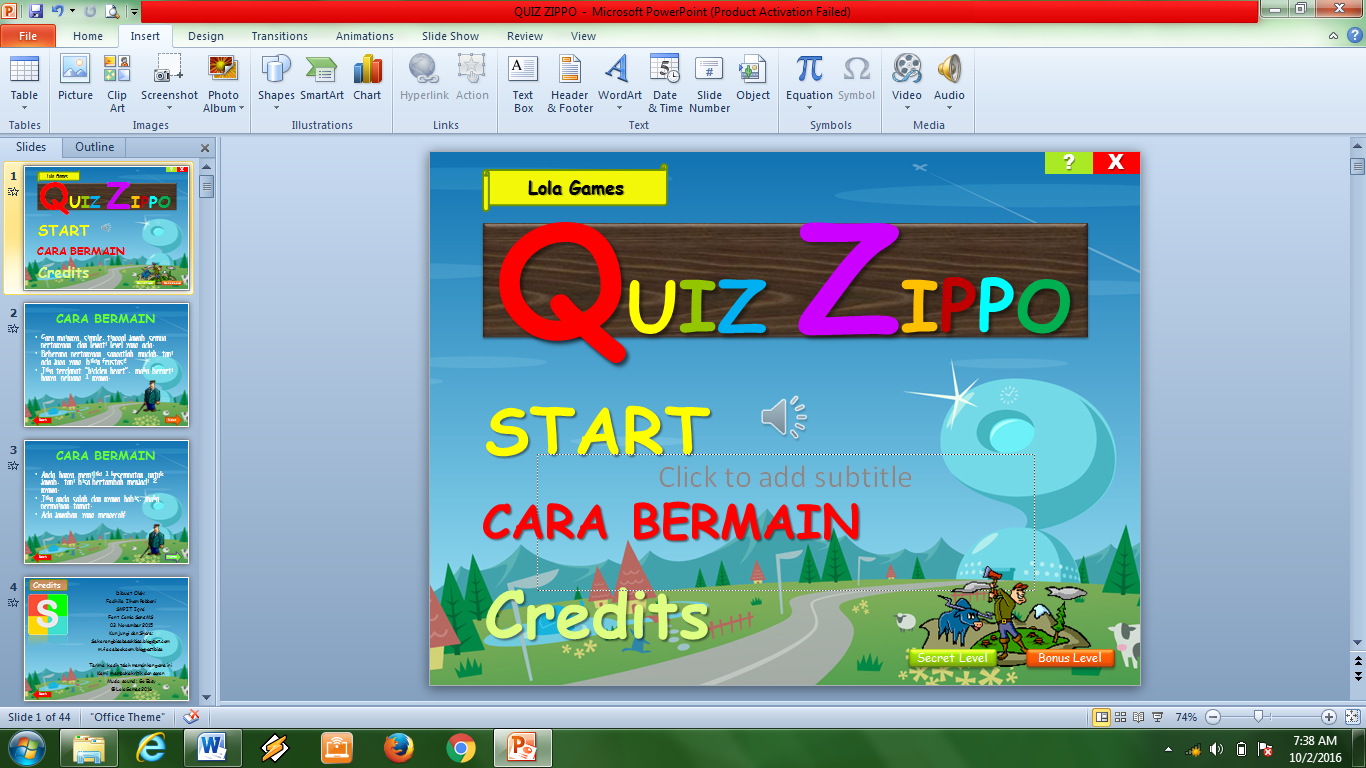This screenshot has width=1366, height=768.
Task: Fit slide to current window
Action: coord(1351,717)
